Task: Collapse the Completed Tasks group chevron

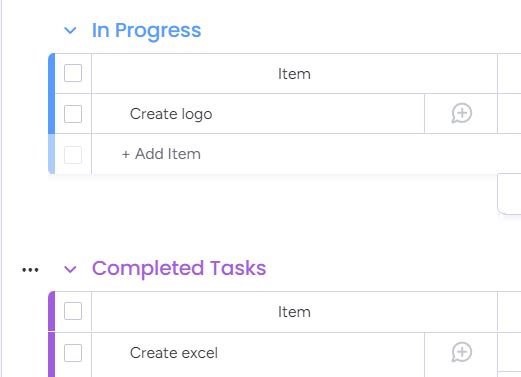Action: [x=70, y=269]
